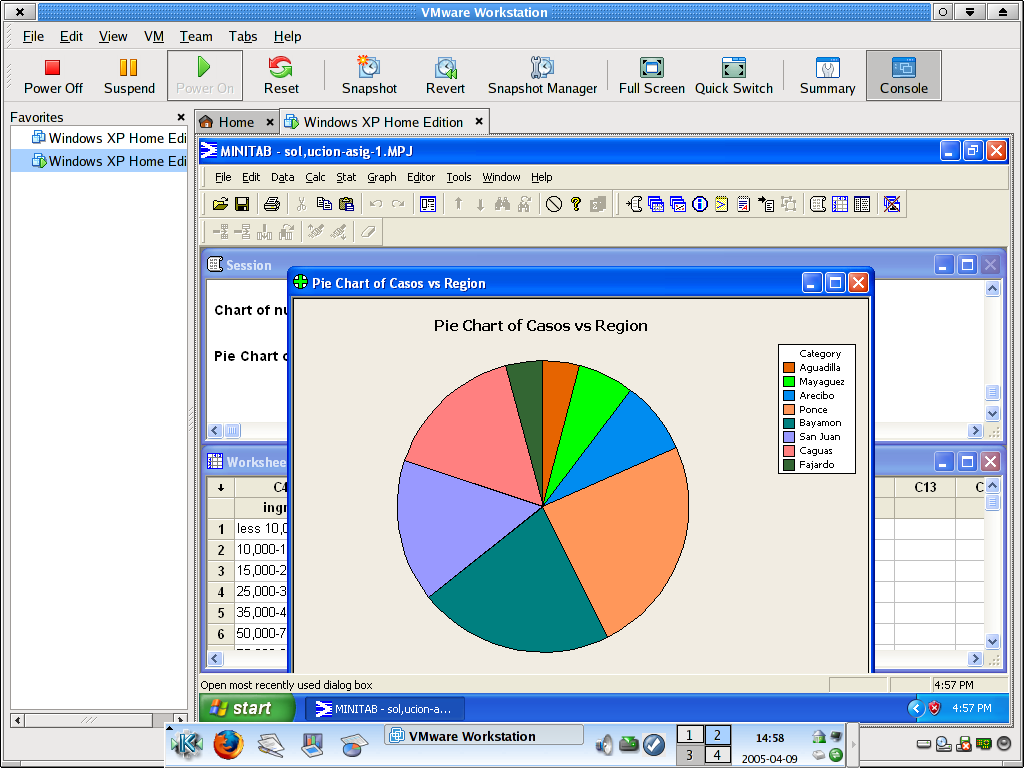Select the MINITAB taskbar button
The image size is (1024, 768).
tap(385, 709)
